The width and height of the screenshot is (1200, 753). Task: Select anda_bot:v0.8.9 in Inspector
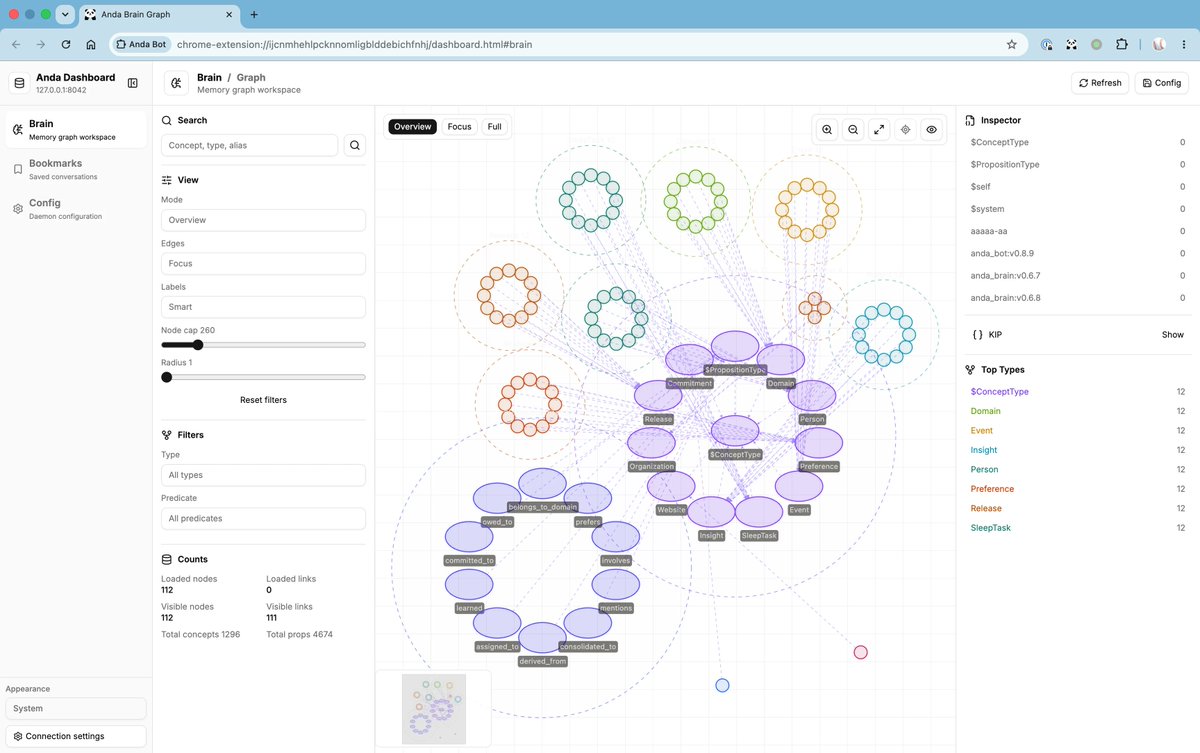click(1077, 253)
